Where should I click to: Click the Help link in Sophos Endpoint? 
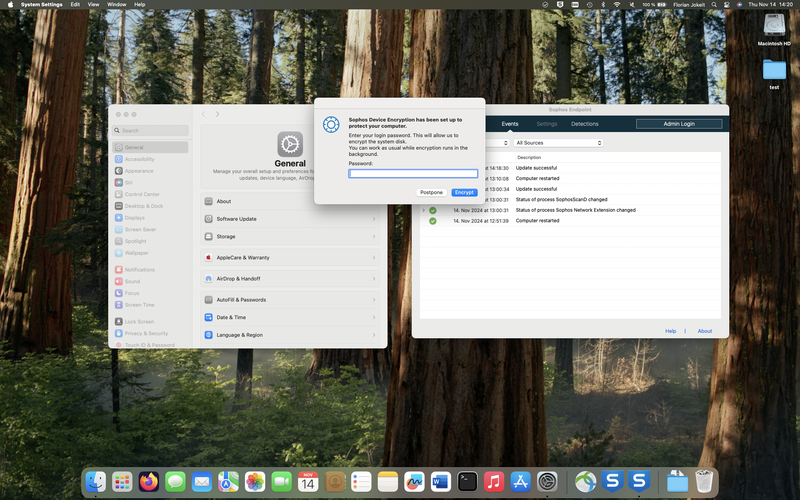[x=670, y=331]
